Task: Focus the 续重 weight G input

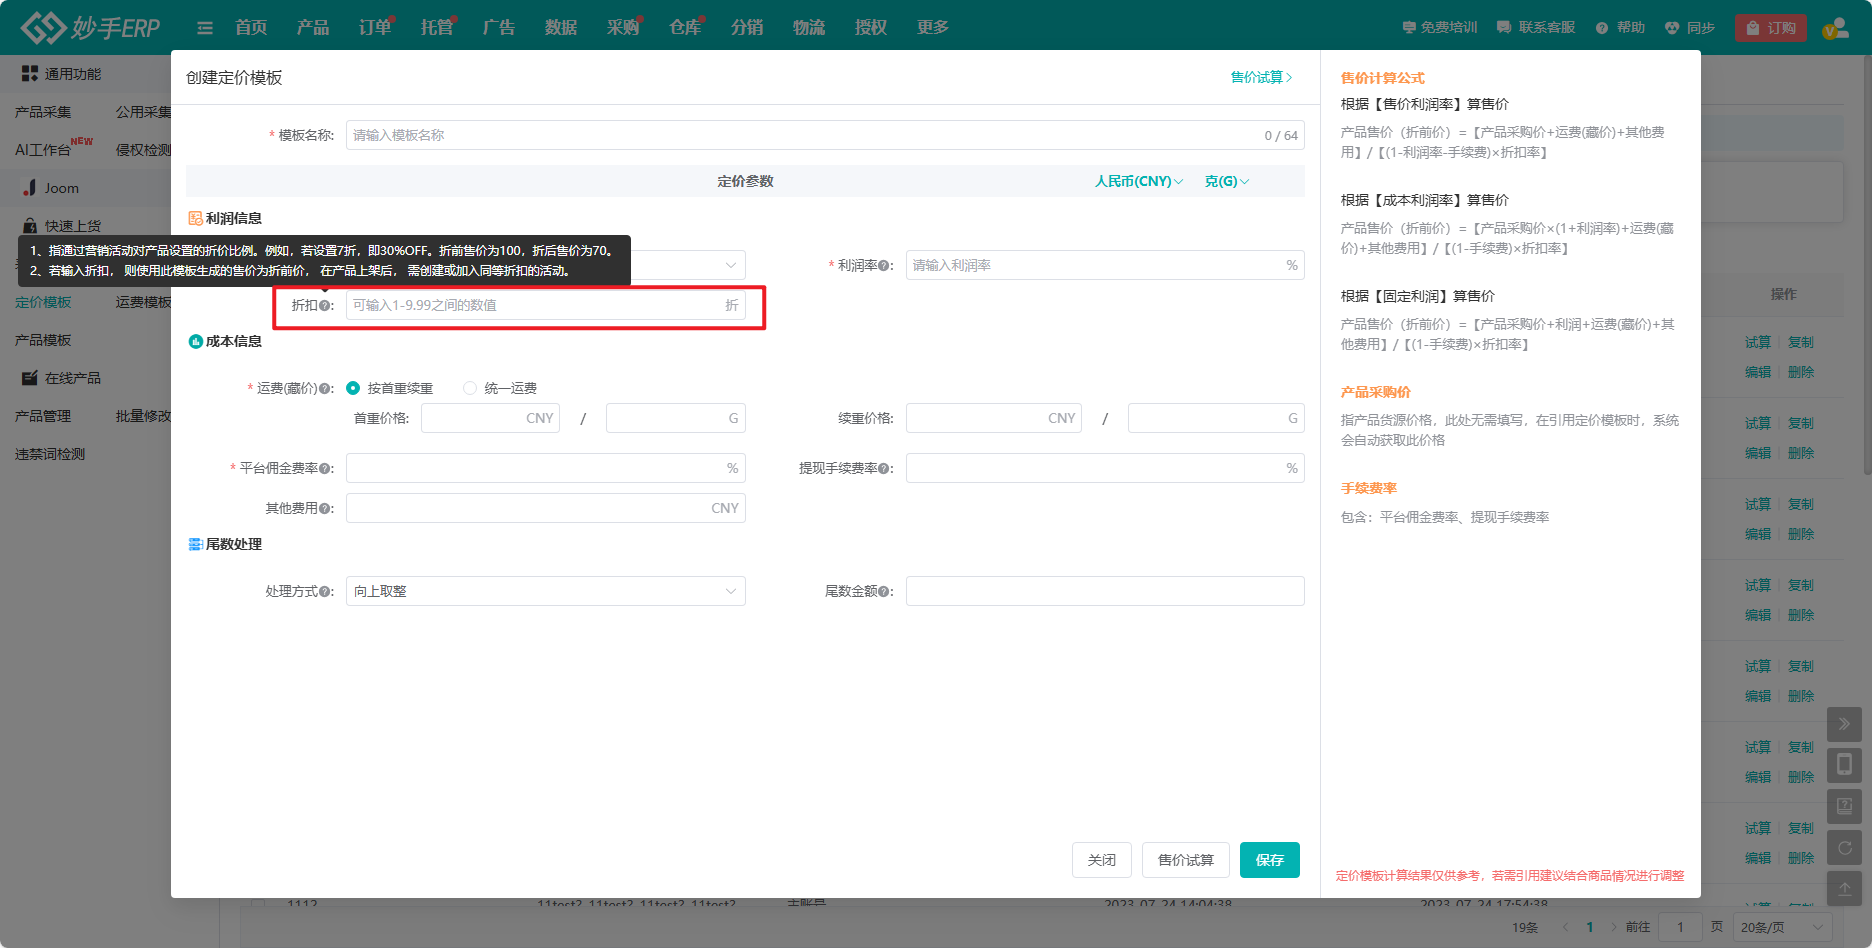Action: tap(1216, 418)
